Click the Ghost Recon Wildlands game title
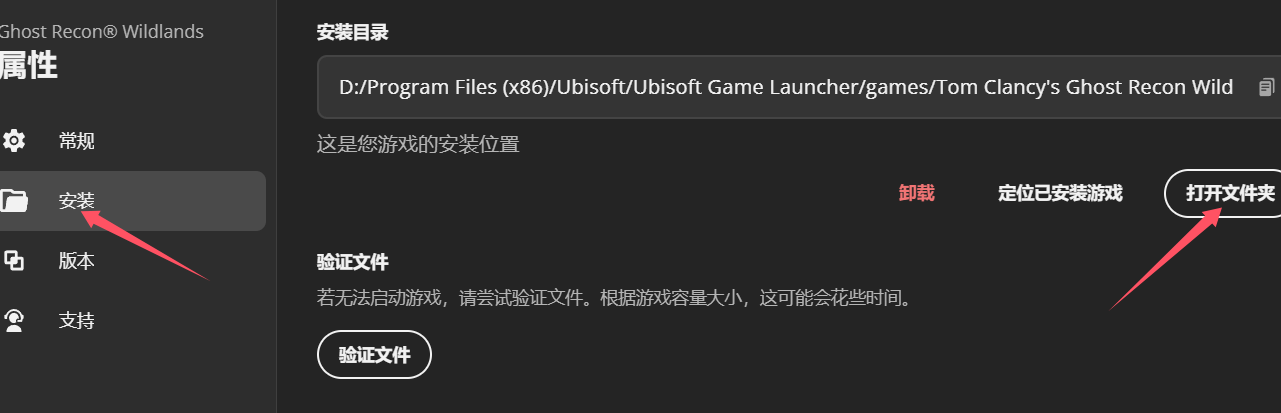The height and width of the screenshot is (413, 1281). point(101,31)
